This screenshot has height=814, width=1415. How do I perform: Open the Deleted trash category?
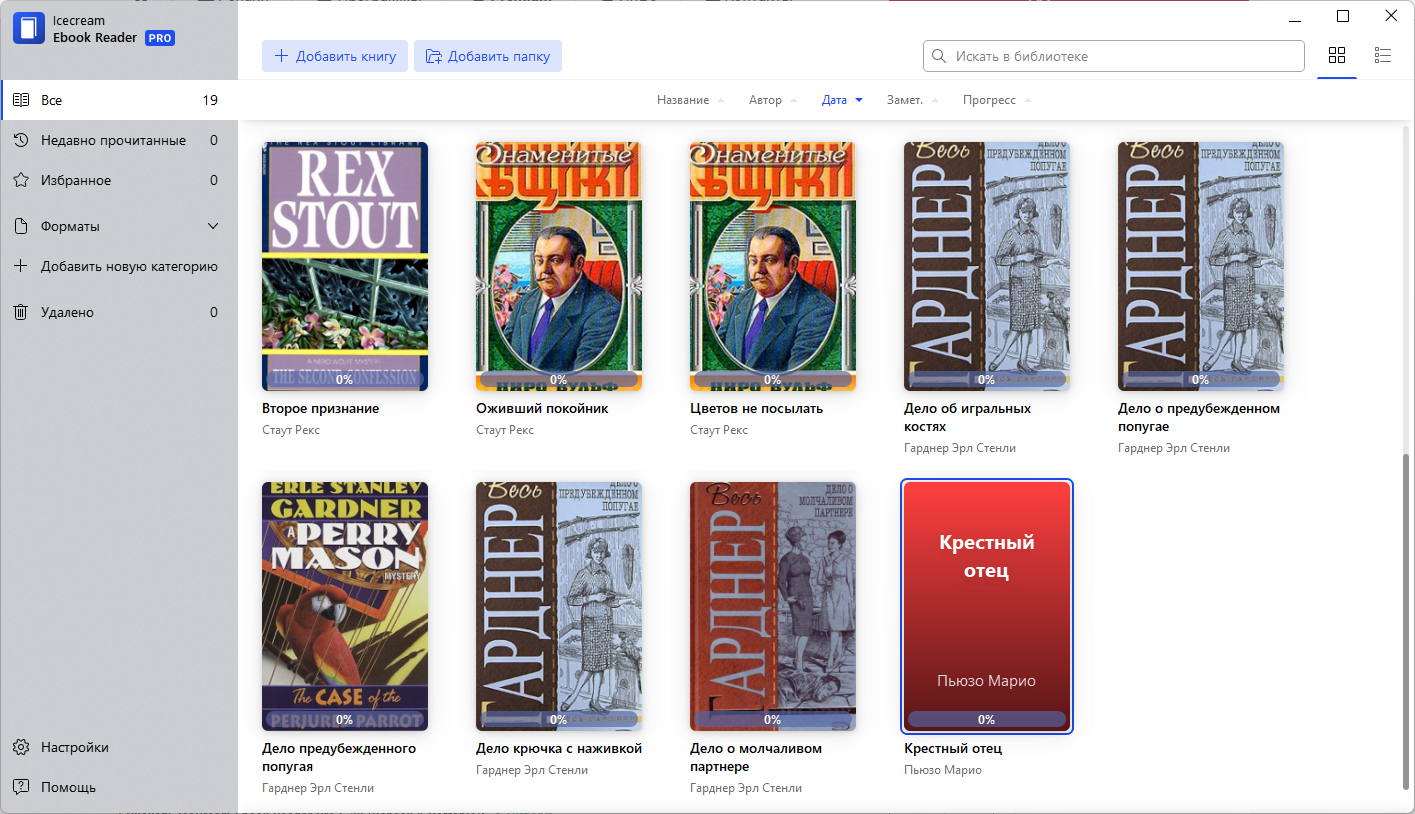(x=21, y=313)
